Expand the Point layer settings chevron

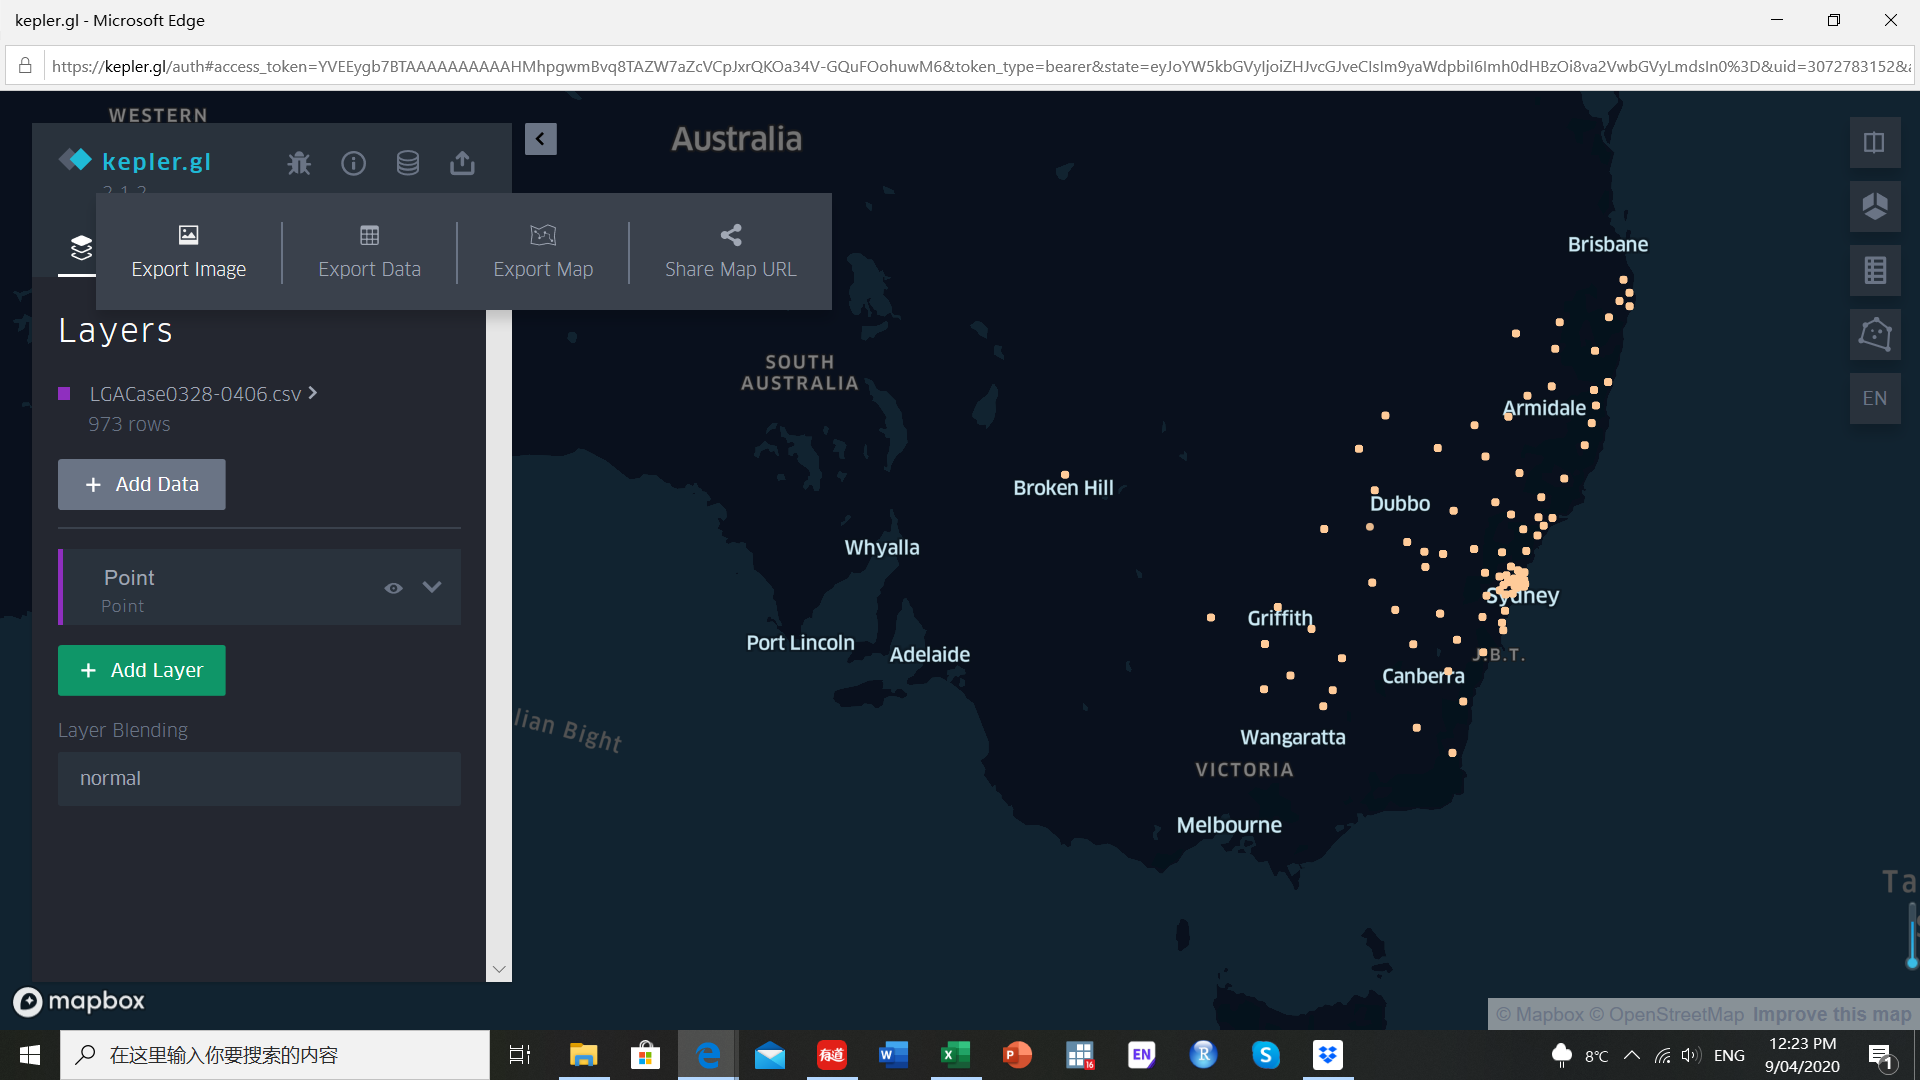(x=432, y=587)
